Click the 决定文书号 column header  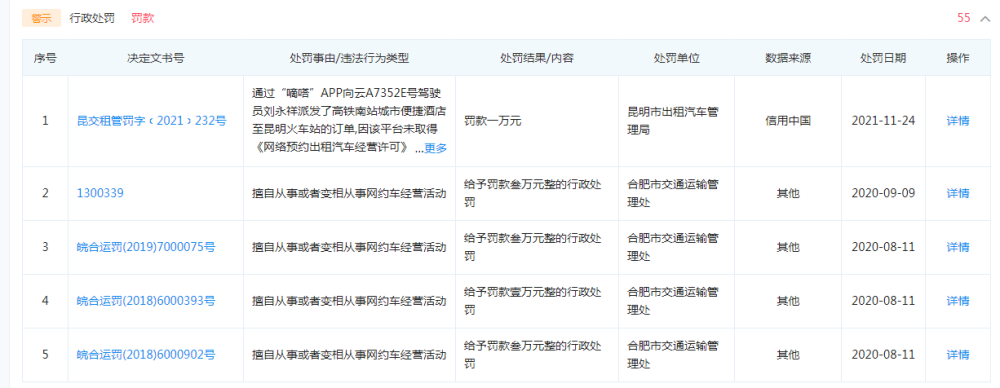coord(156,58)
